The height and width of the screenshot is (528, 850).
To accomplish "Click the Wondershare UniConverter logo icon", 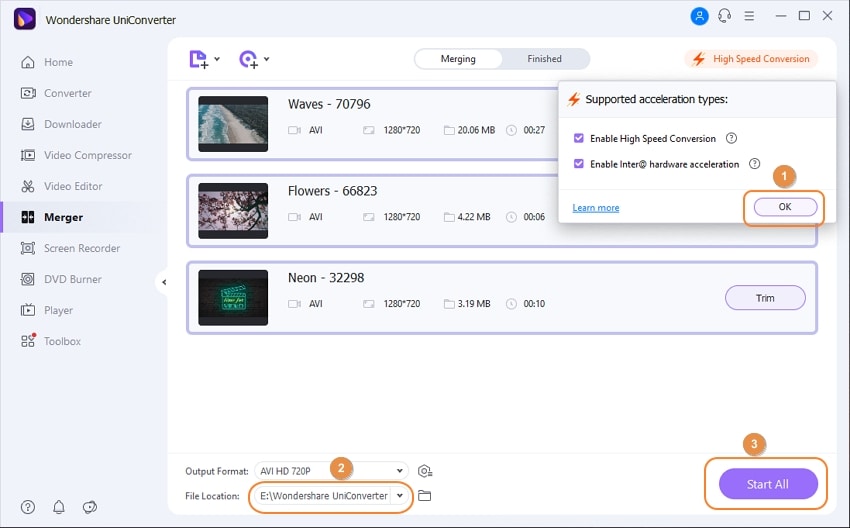I will [24, 19].
